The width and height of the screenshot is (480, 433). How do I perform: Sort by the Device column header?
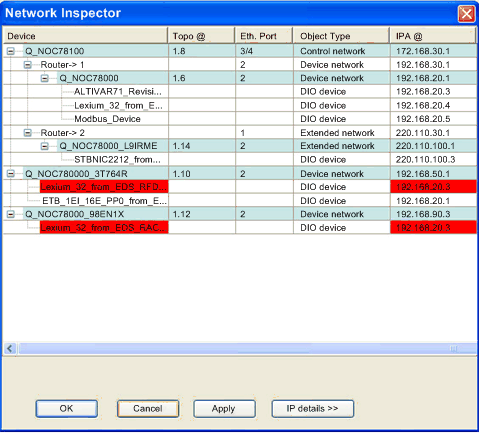(x=85, y=36)
